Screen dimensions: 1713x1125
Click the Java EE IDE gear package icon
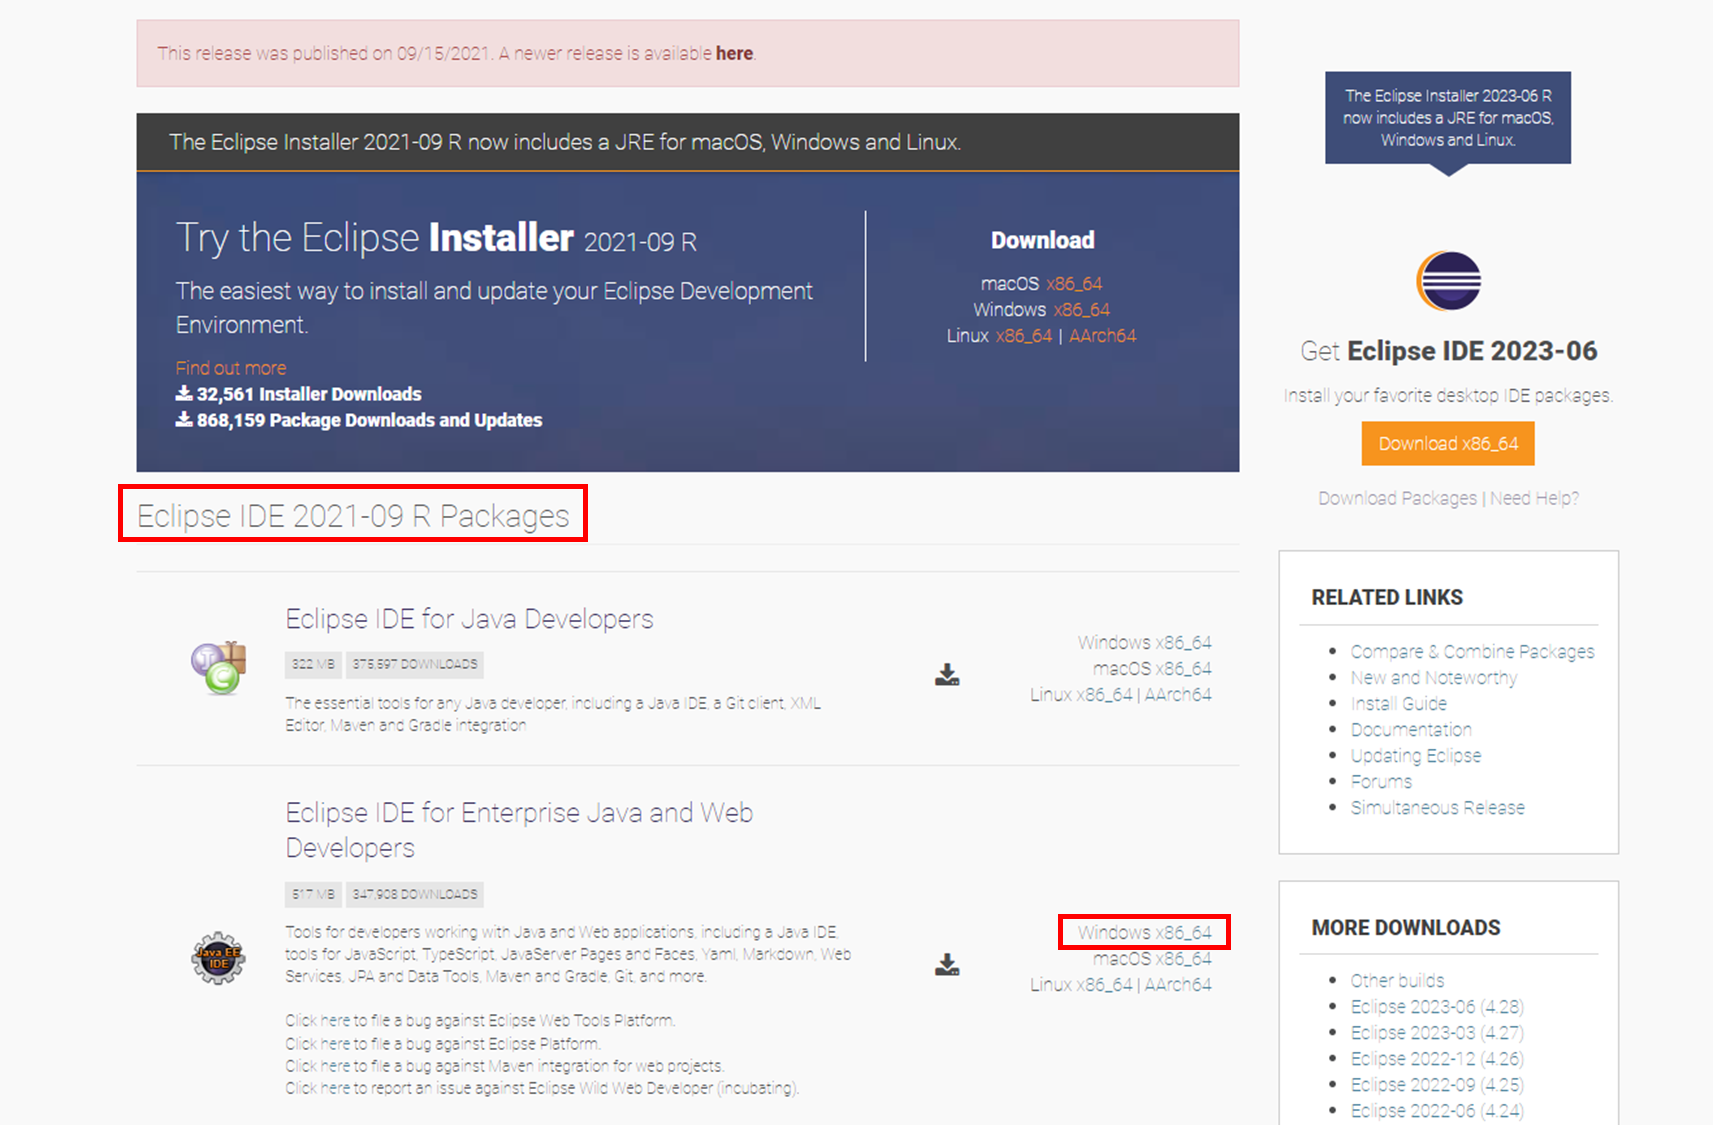click(x=218, y=958)
